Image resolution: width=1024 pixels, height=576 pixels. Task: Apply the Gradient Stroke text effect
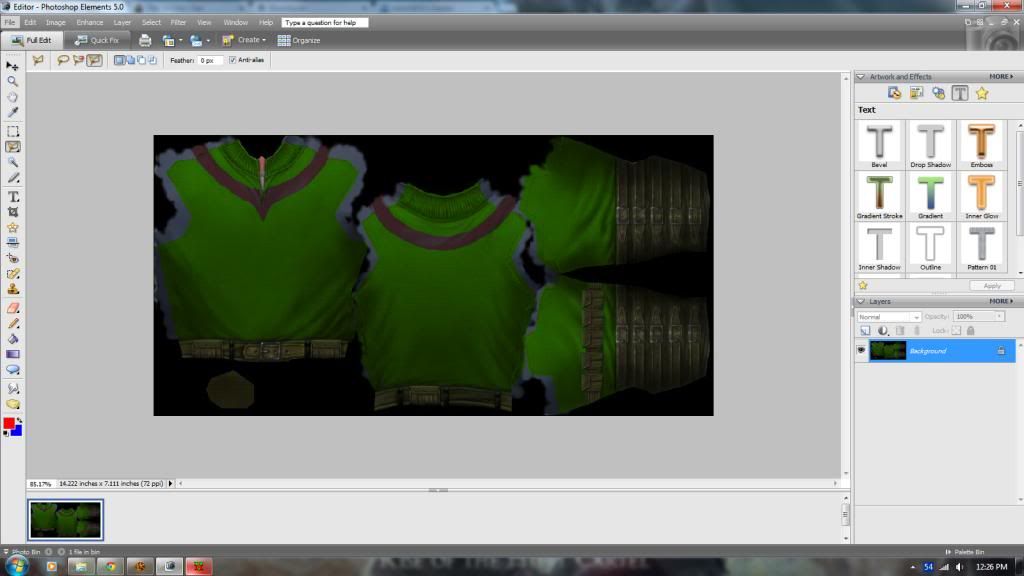[x=880, y=195]
